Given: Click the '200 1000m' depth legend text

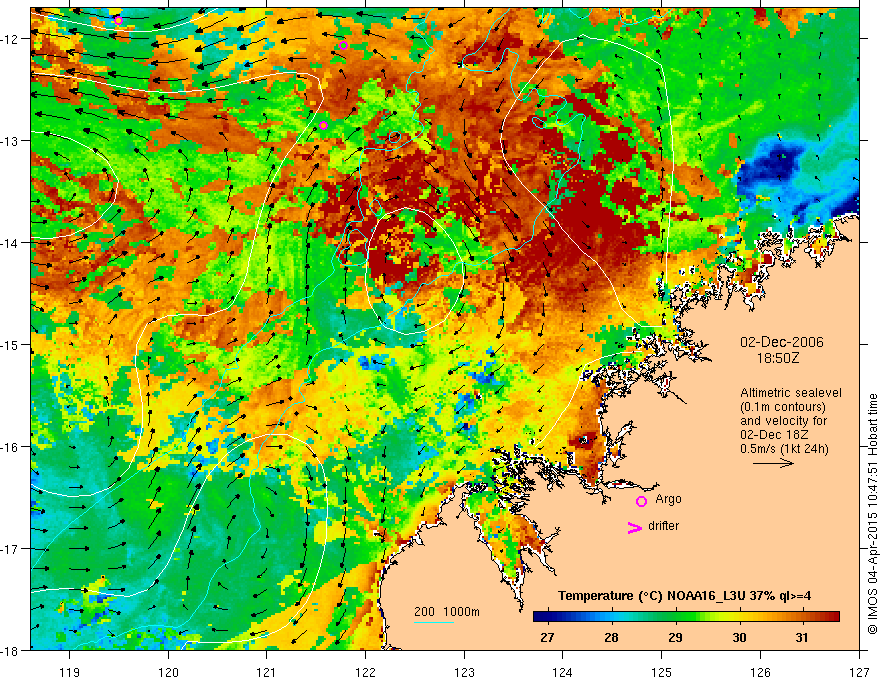Looking at the screenshot, I should pyautogui.click(x=447, y=612).
